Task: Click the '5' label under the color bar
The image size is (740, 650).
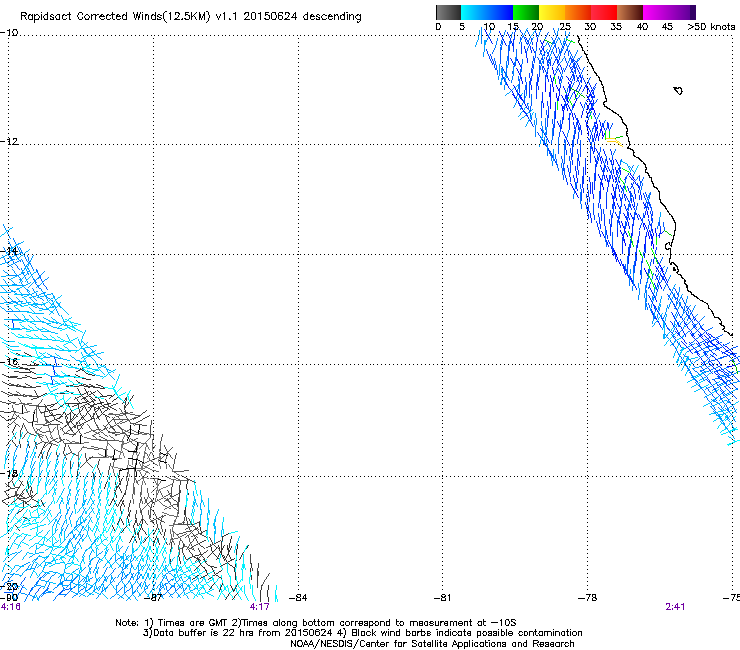Action: click(x=462, y=27)
